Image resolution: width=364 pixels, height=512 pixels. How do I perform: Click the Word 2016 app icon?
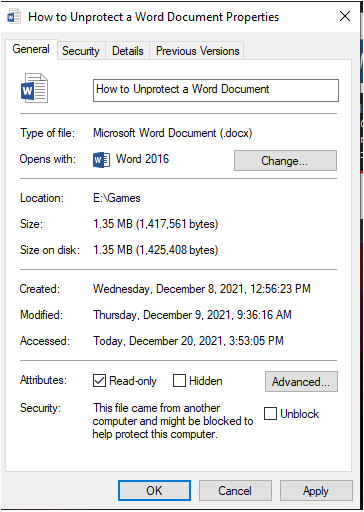tap(101, 160)
